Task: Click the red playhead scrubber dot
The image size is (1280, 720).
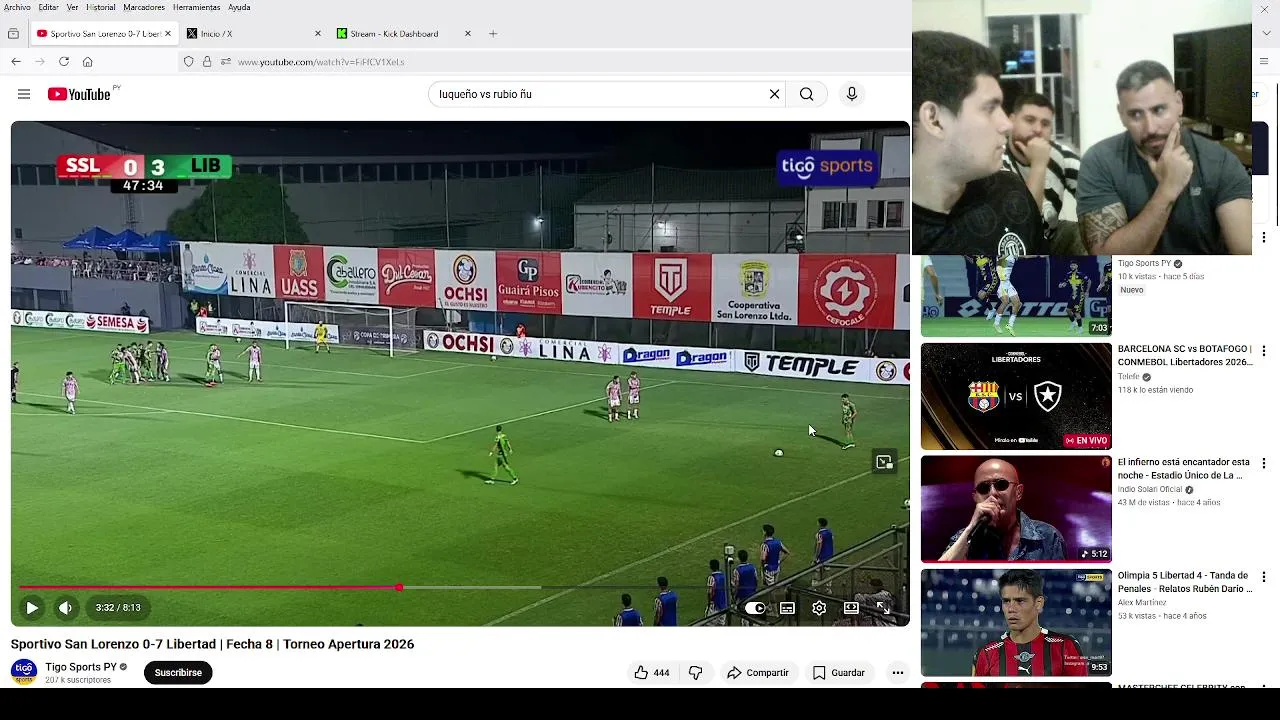Action: coord(399,588)
